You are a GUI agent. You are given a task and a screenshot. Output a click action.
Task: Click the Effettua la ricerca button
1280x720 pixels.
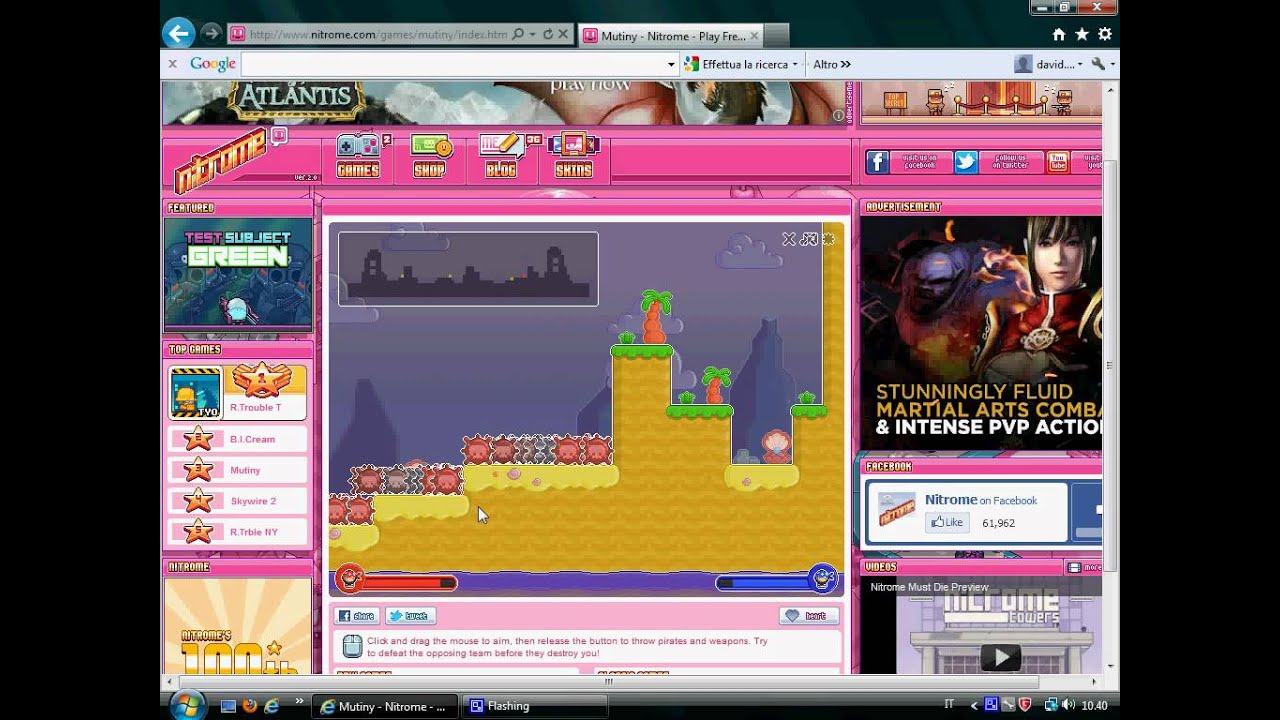736,64
